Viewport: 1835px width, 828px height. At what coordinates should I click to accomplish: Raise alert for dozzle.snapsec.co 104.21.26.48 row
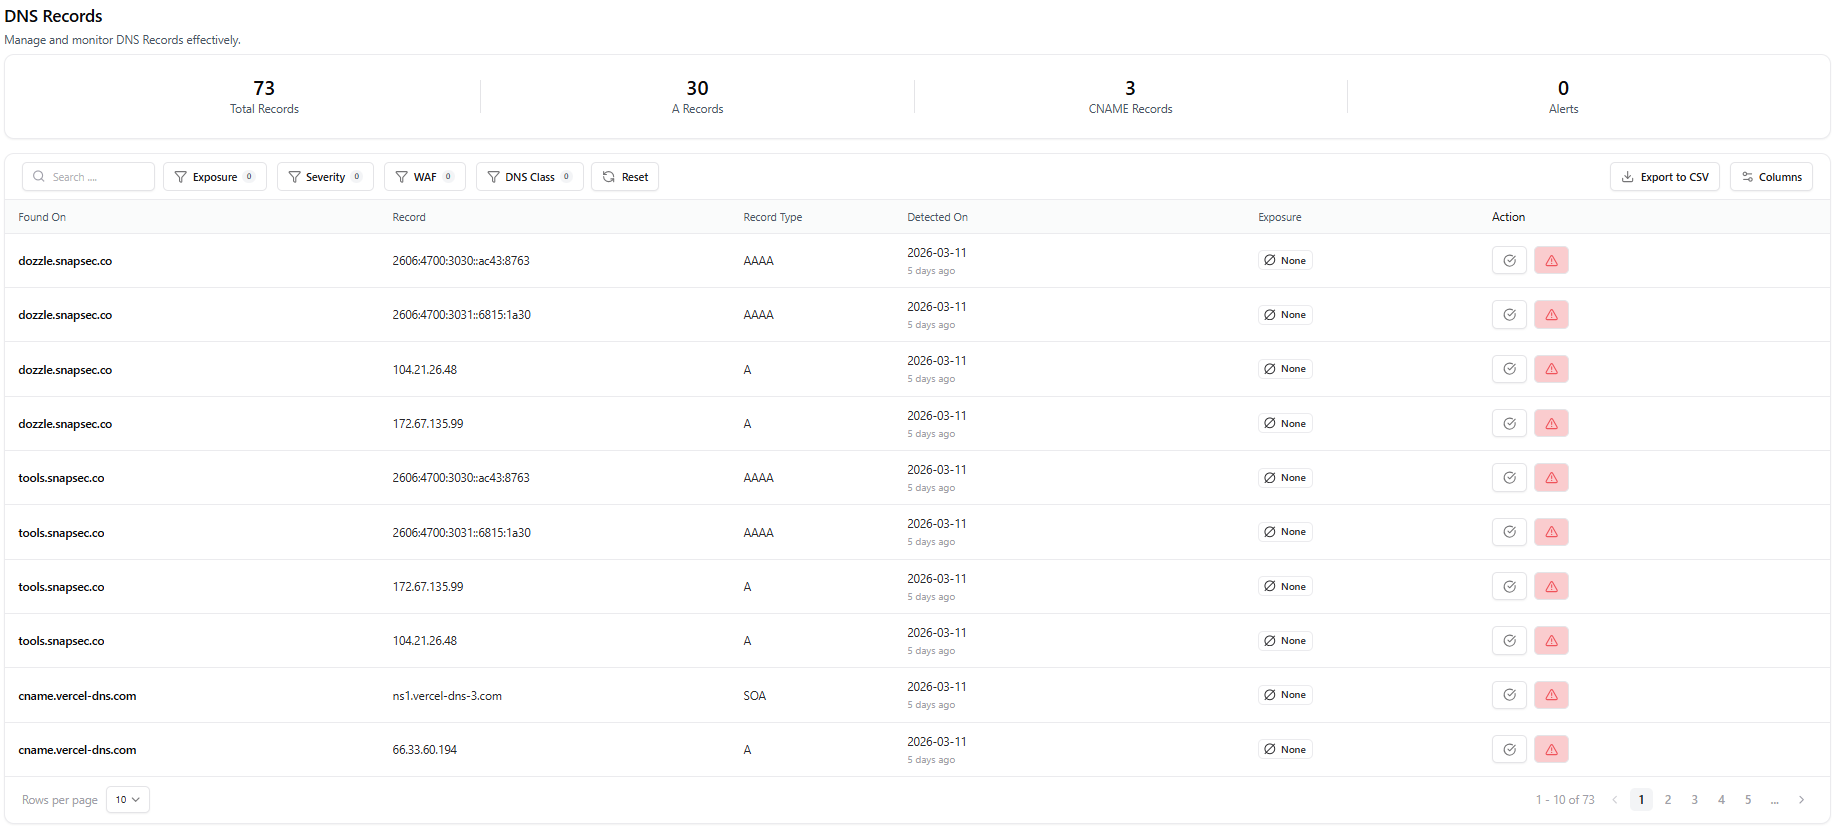click(x=1551, y=369)
